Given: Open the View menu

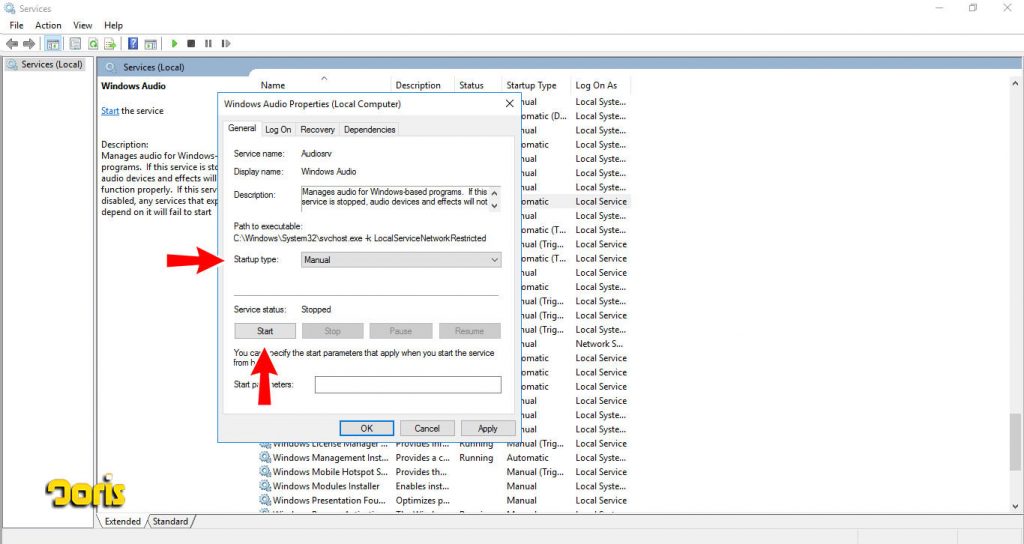Looking at the screenshot, I should tap(82, 25).
